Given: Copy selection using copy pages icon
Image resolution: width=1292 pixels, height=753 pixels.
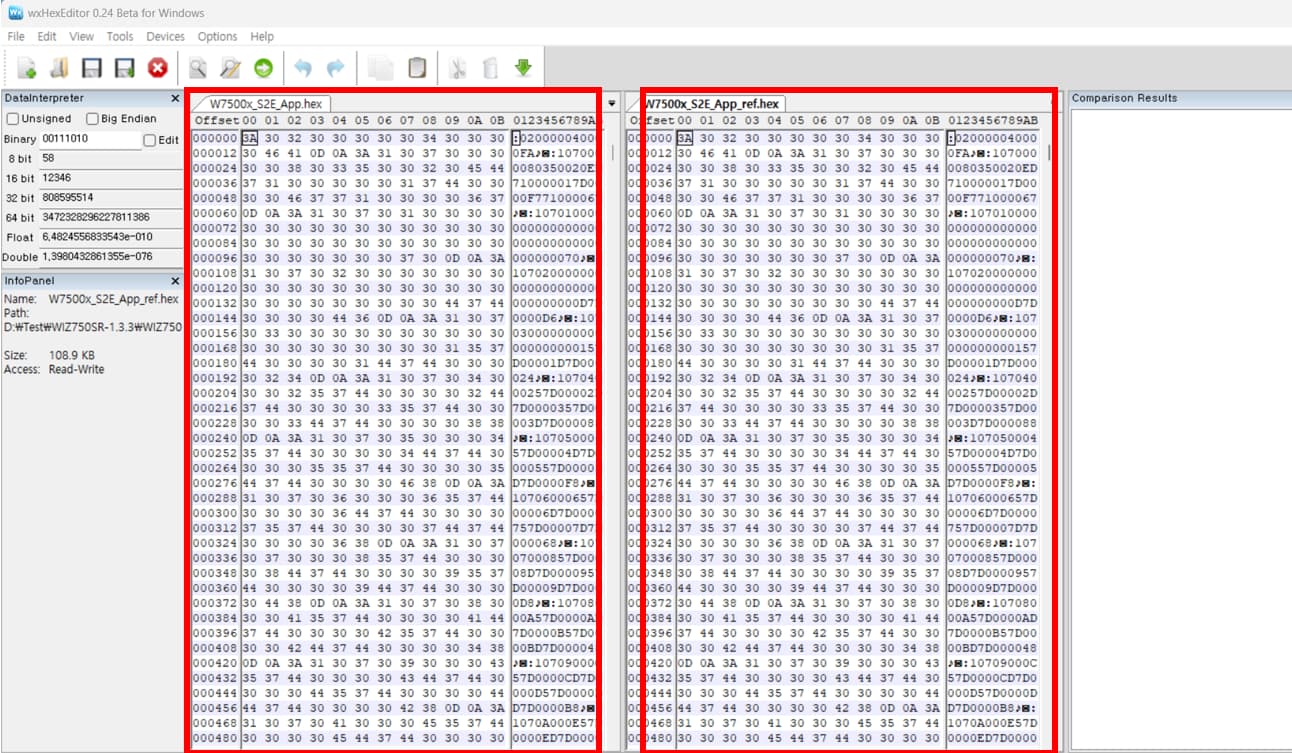Looking at the screenshot, I should (380, 68).
